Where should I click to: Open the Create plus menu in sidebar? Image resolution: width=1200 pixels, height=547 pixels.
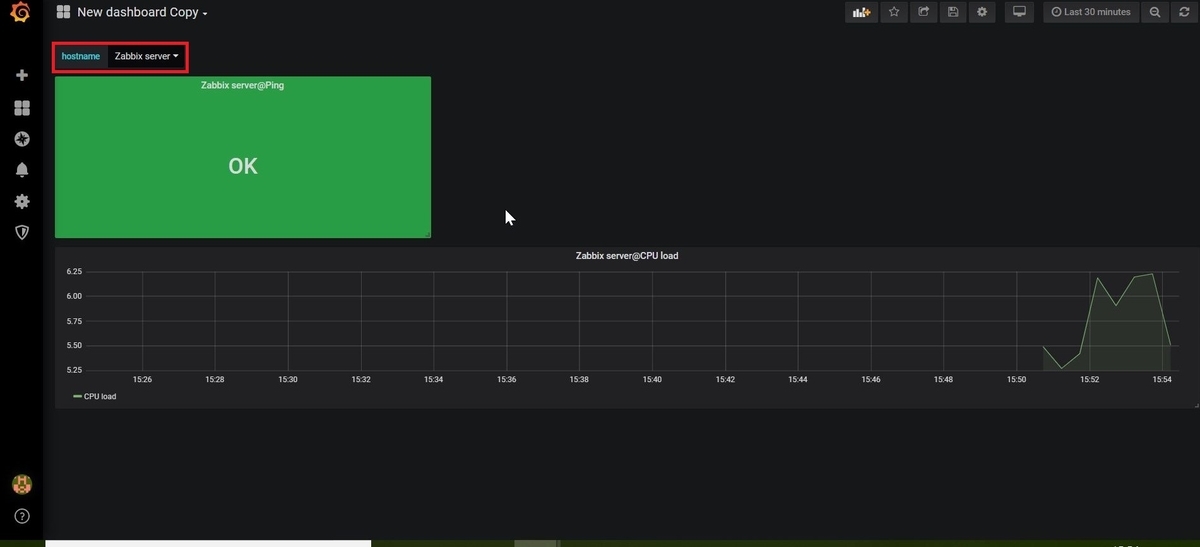(x=22, y=75)
